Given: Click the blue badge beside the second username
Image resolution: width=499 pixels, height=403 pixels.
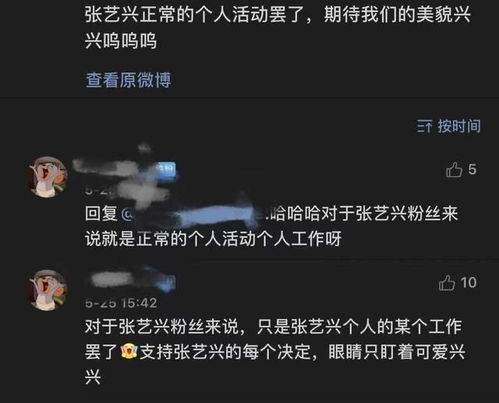Looking at the screenshot, I should pyautogui.click(x=167, y=282).
